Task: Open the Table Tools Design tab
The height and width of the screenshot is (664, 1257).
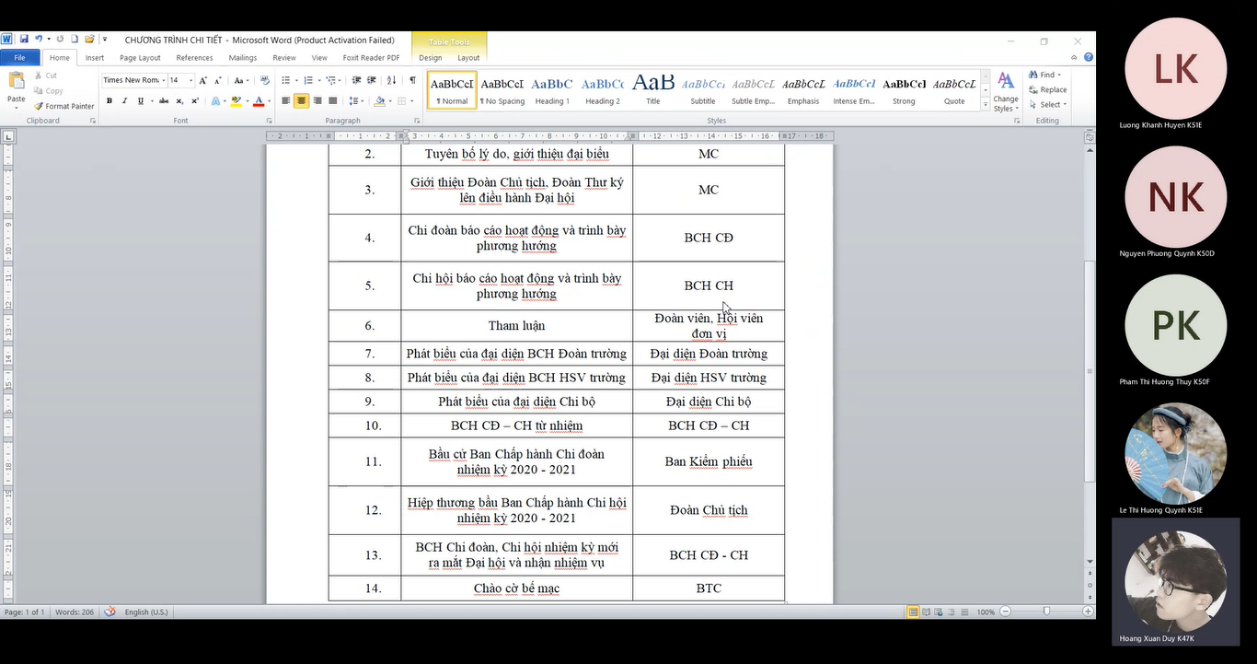Action: [430, 57]
